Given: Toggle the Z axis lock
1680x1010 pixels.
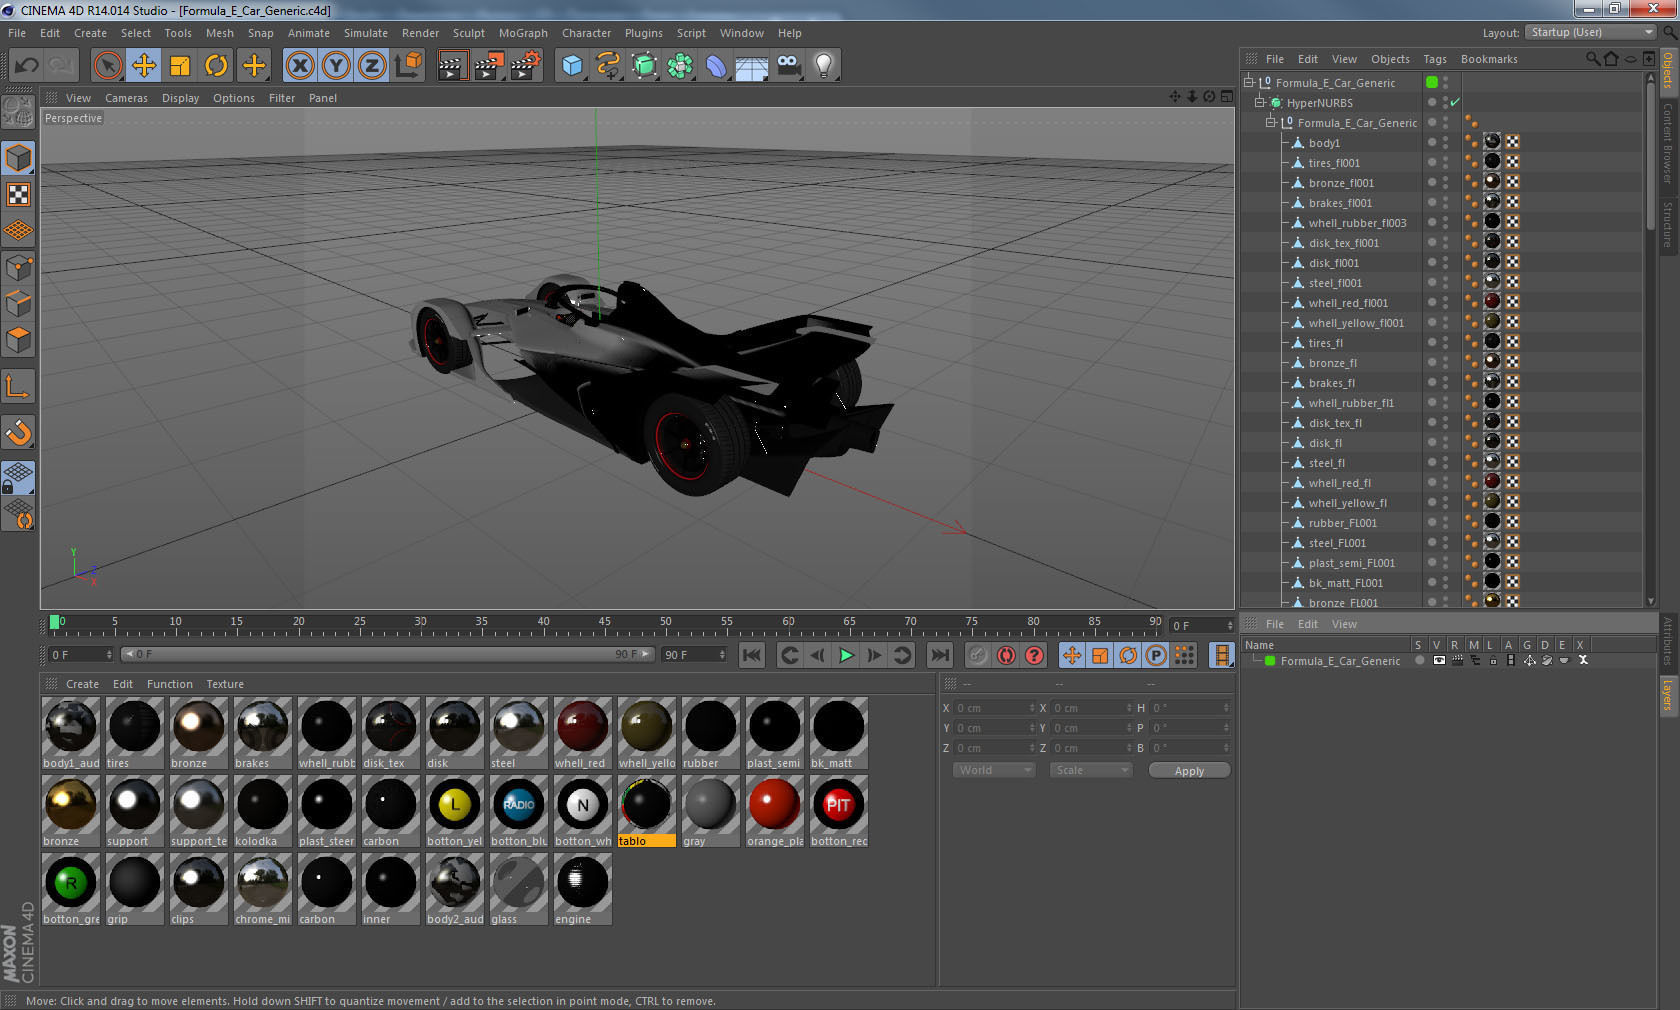Looking at the screenshot, I should coord(372,66).
